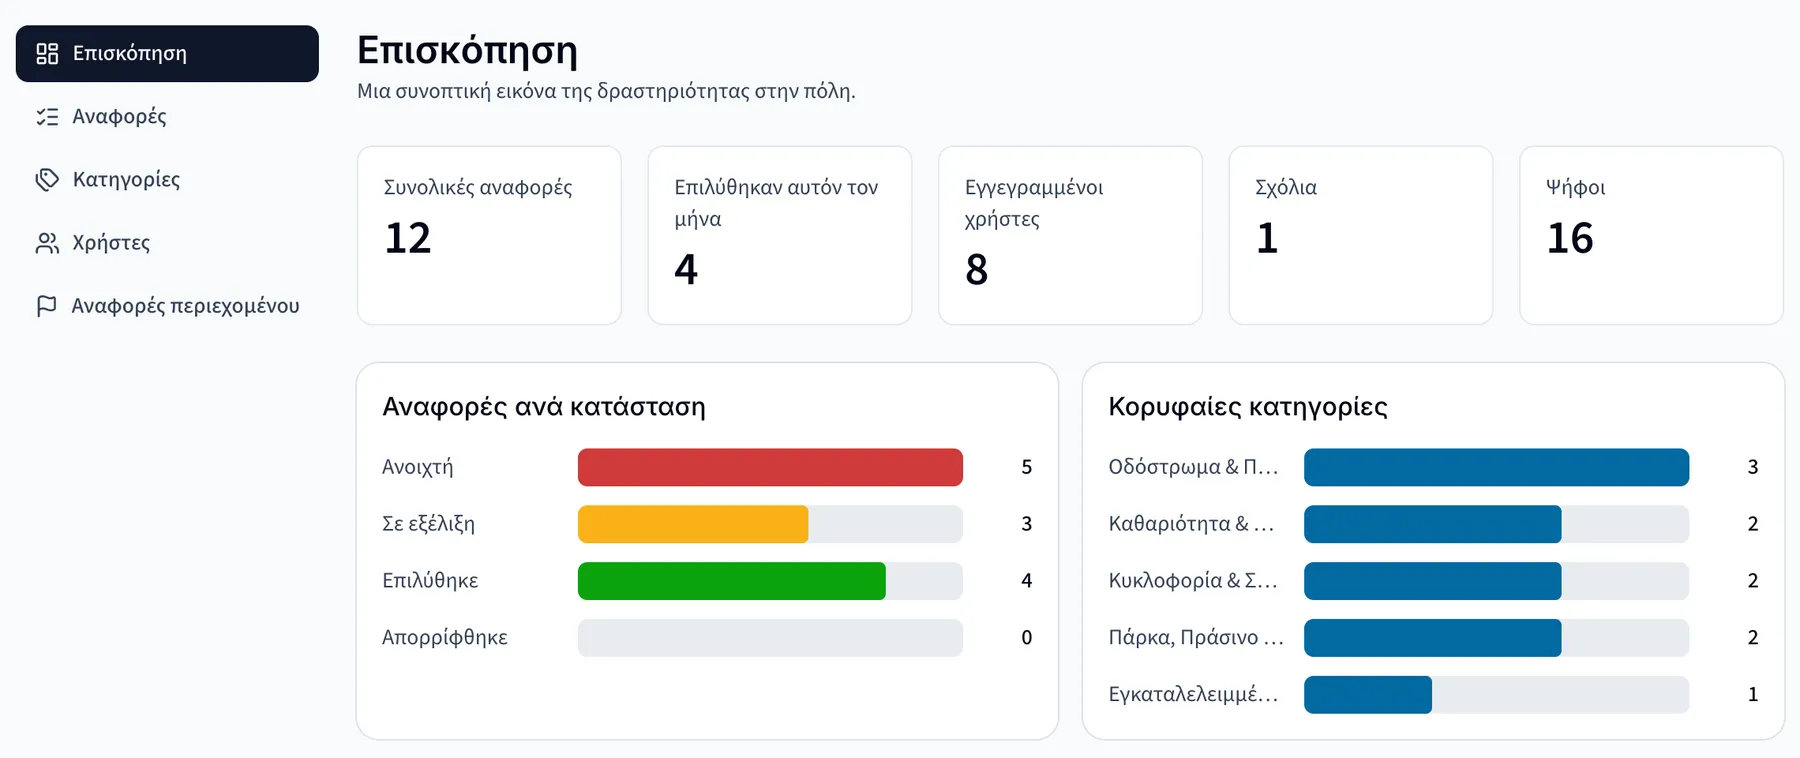Click the subtitle Μια συνοπτική εικόνα text

[606, 91]
